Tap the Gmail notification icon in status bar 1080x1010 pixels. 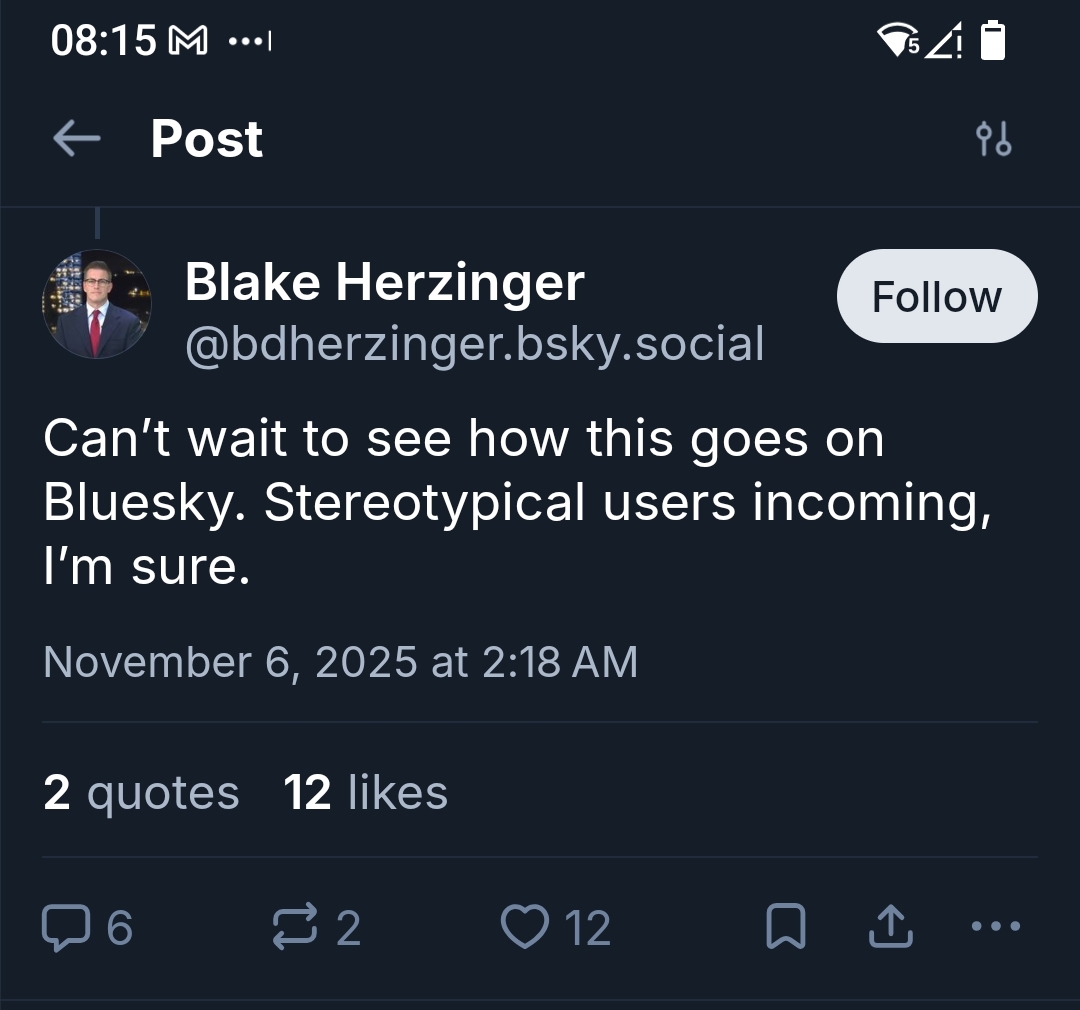coord(190,42)
